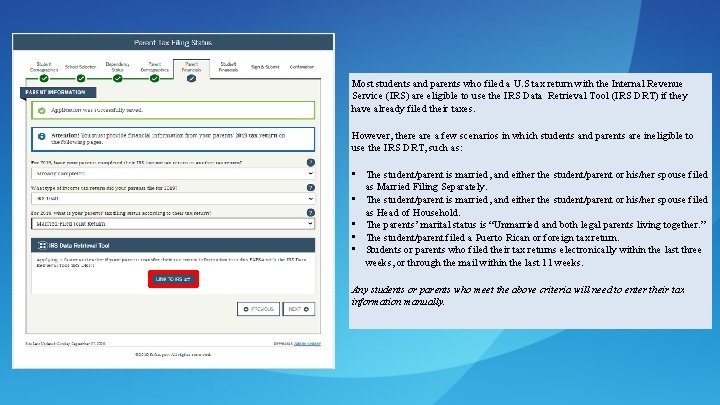Expand the tax filing status dropdown
This screenshot has width=720, height=405.
click(173, 224)
